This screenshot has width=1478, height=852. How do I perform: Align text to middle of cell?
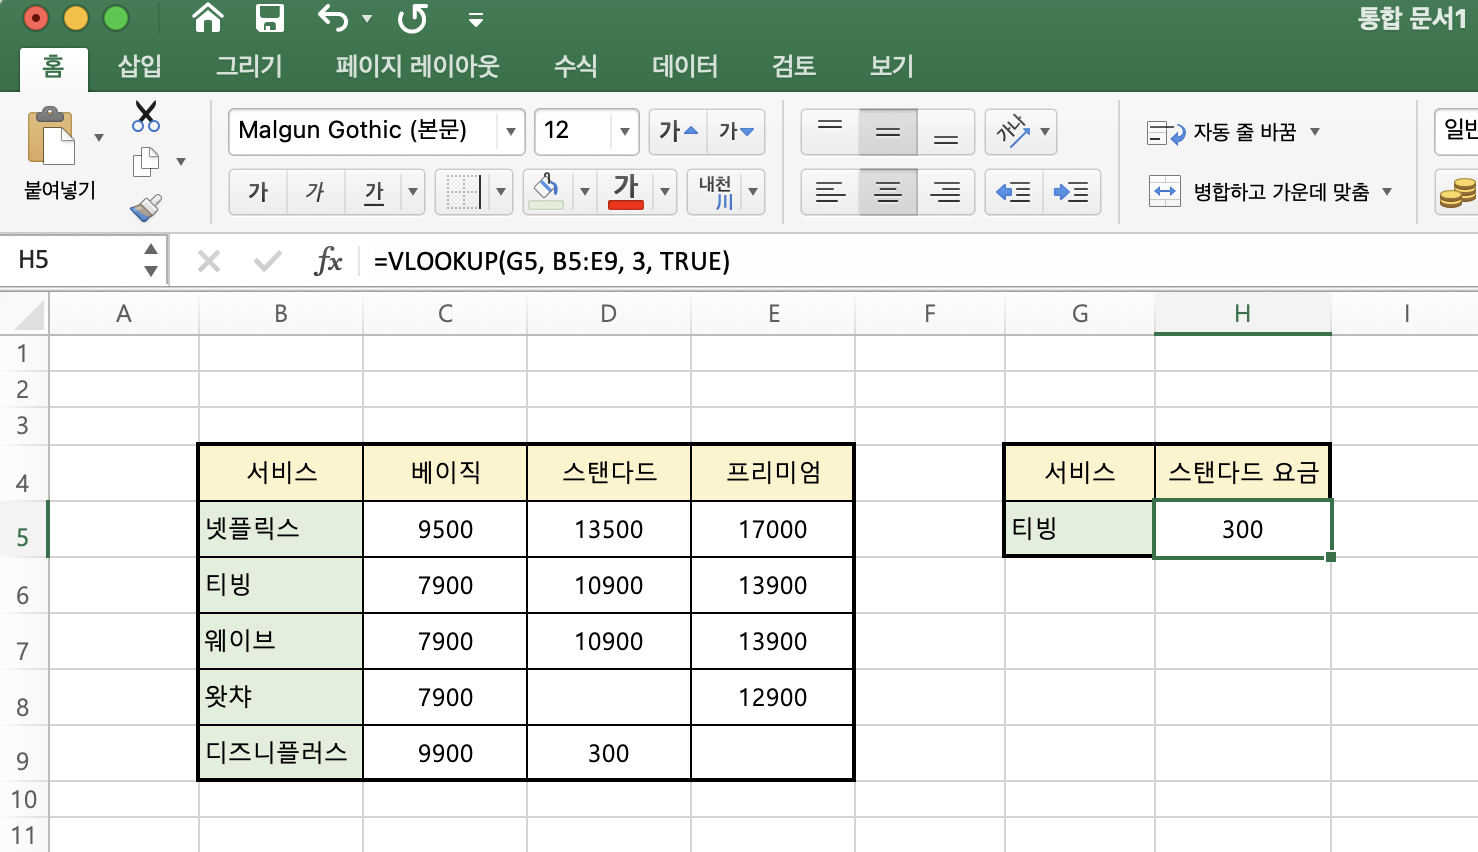[x=888, y=131]
